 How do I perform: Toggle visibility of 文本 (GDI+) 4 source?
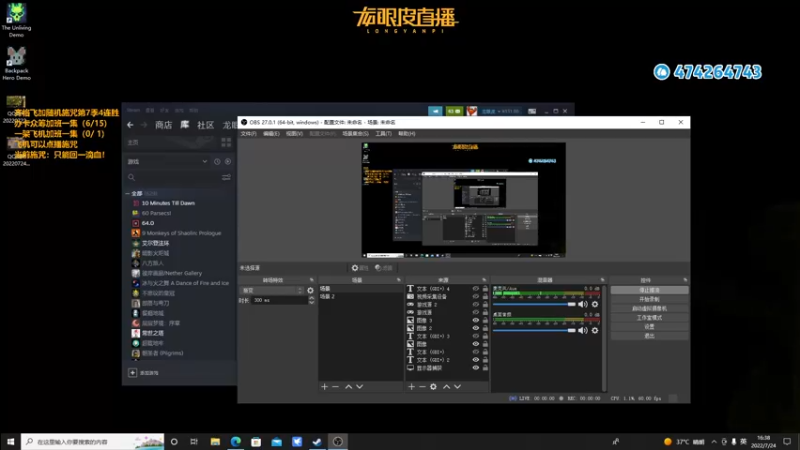[x=476, y=289]
